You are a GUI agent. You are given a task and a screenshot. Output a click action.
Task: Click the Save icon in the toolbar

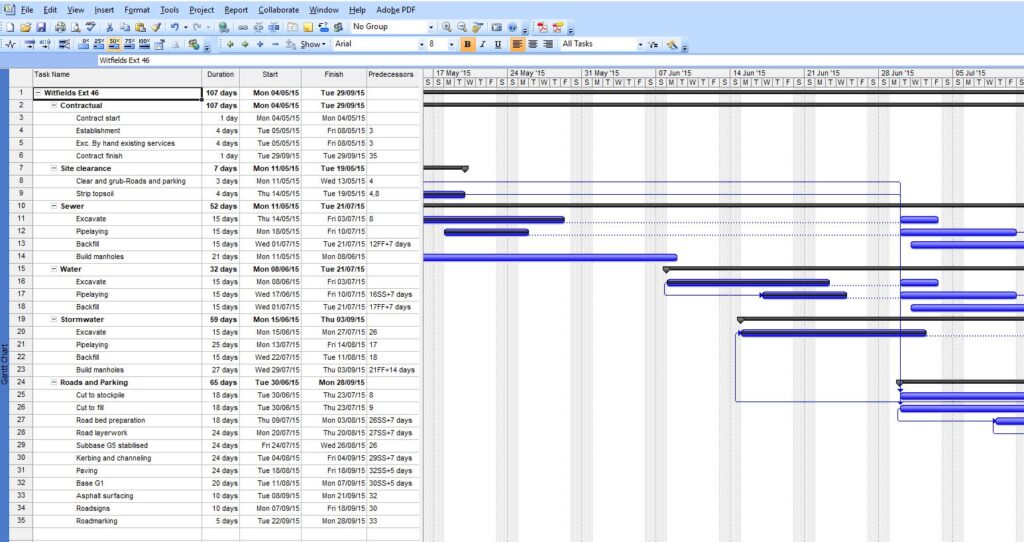(41, 27)
